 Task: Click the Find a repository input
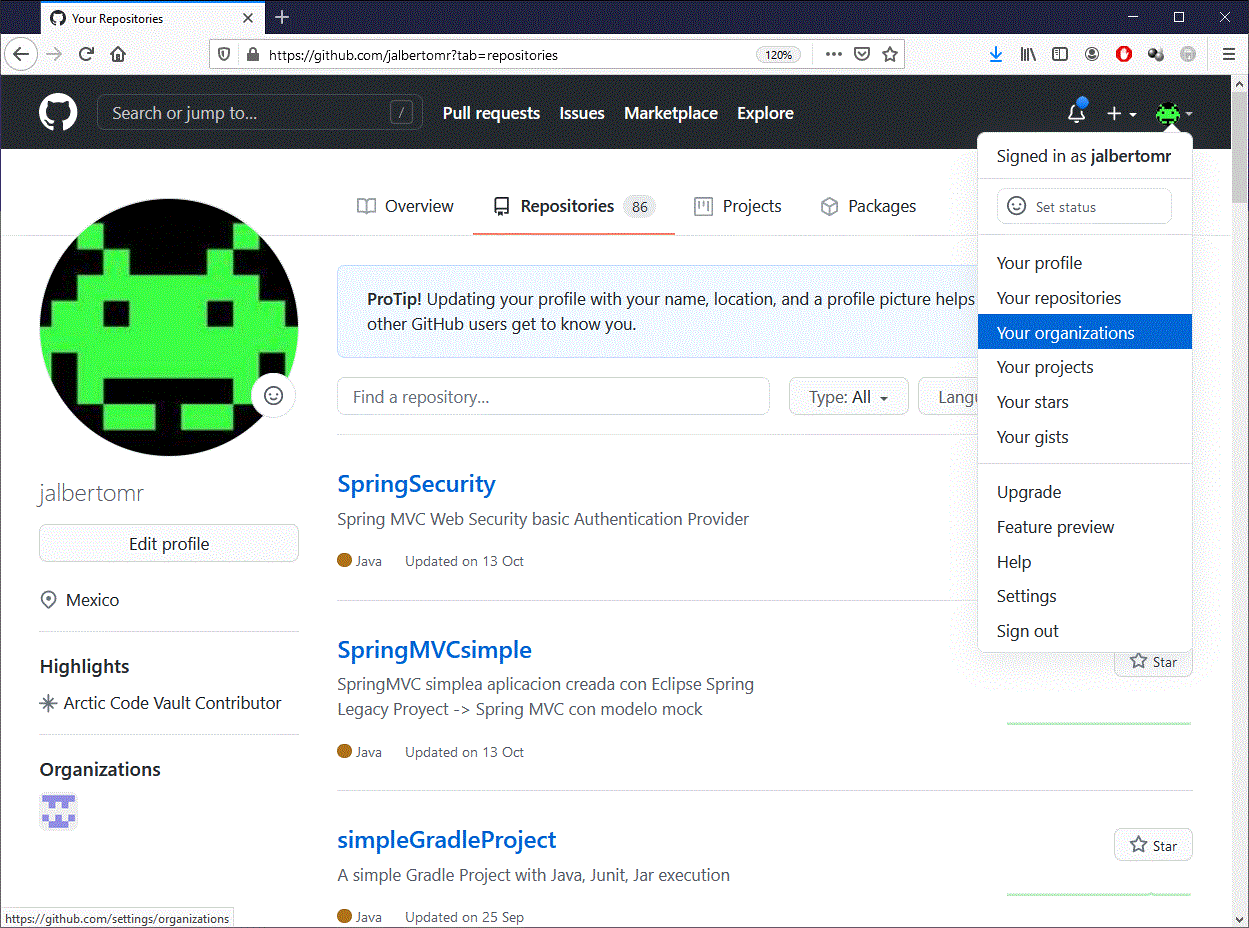[553, 397]
